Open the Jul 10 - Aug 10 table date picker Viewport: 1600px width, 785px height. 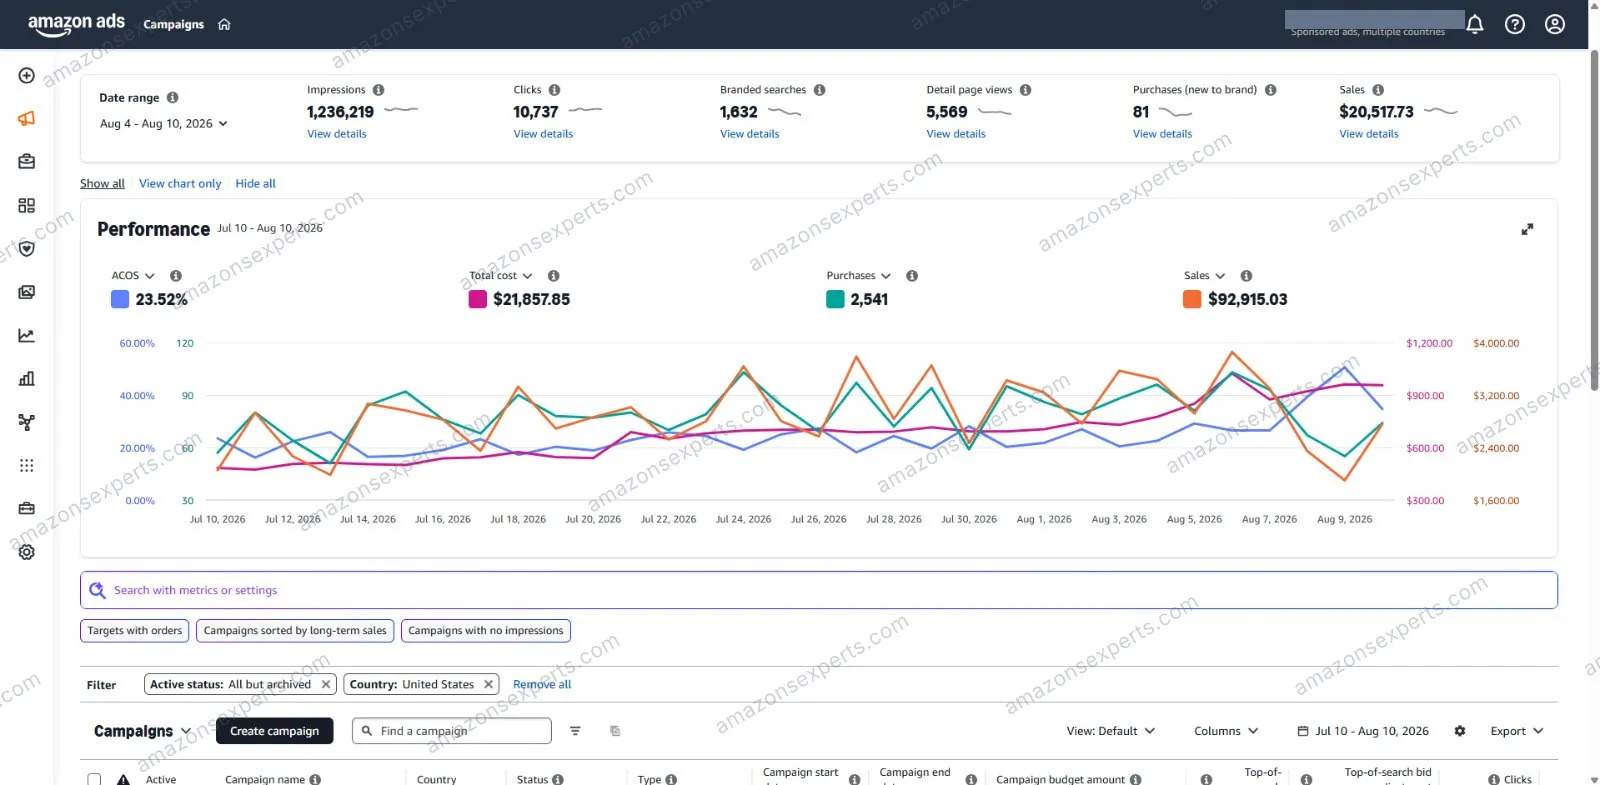(x=1363, y=731)
